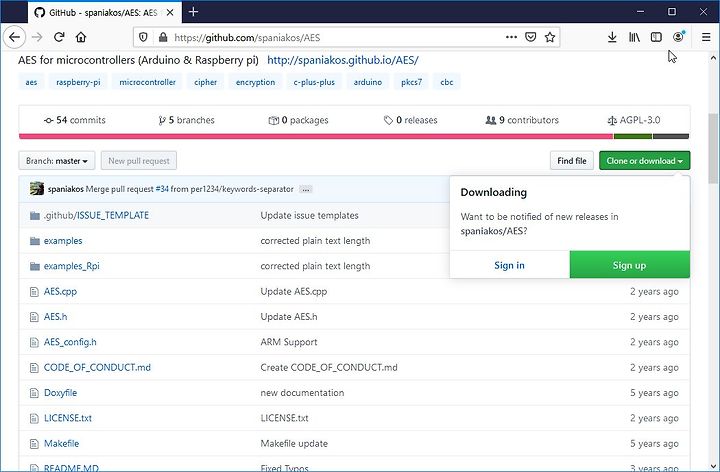Open the Firefox account icon
Viewport: 720px width, 472px height.
click(678, 37)
